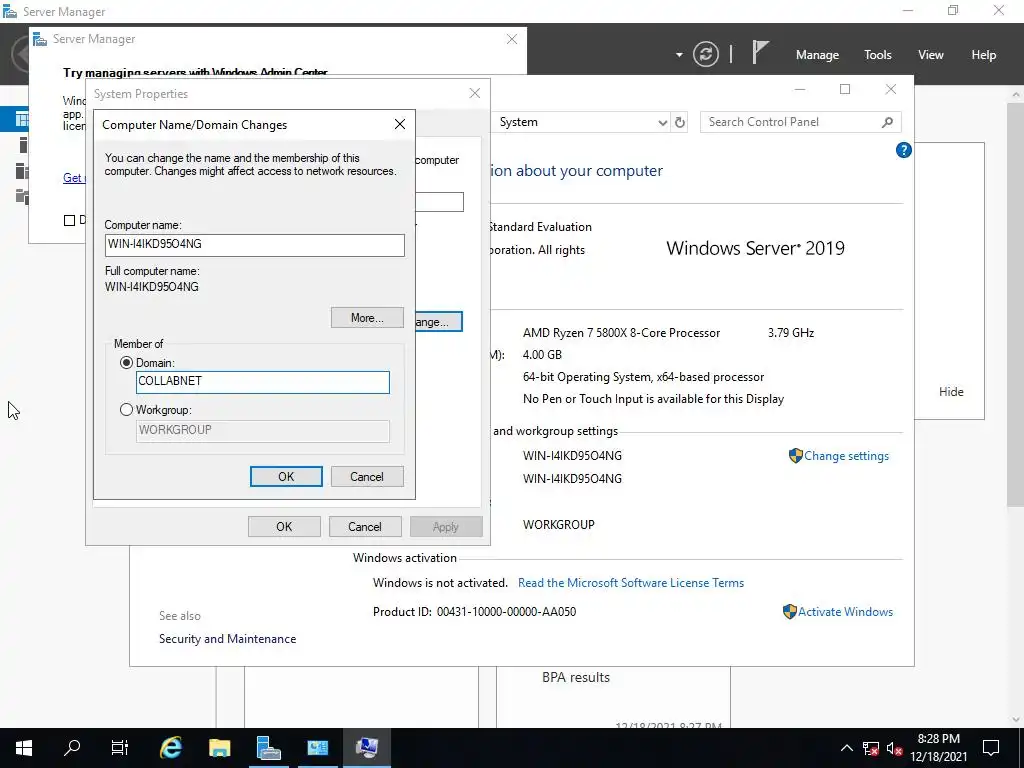Click Cancel in System Properties dialog

tap(364, 526)
